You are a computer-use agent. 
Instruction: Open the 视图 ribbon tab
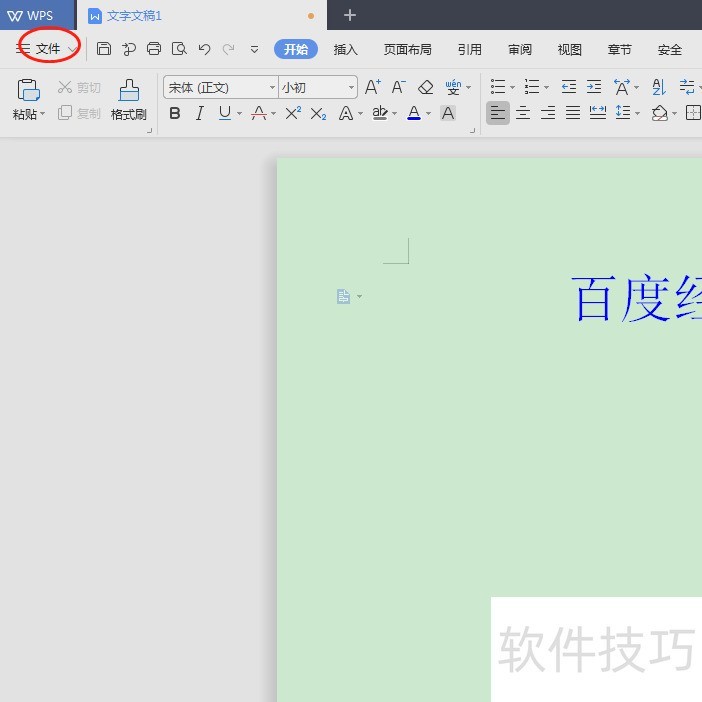click(x=569, y=49)
